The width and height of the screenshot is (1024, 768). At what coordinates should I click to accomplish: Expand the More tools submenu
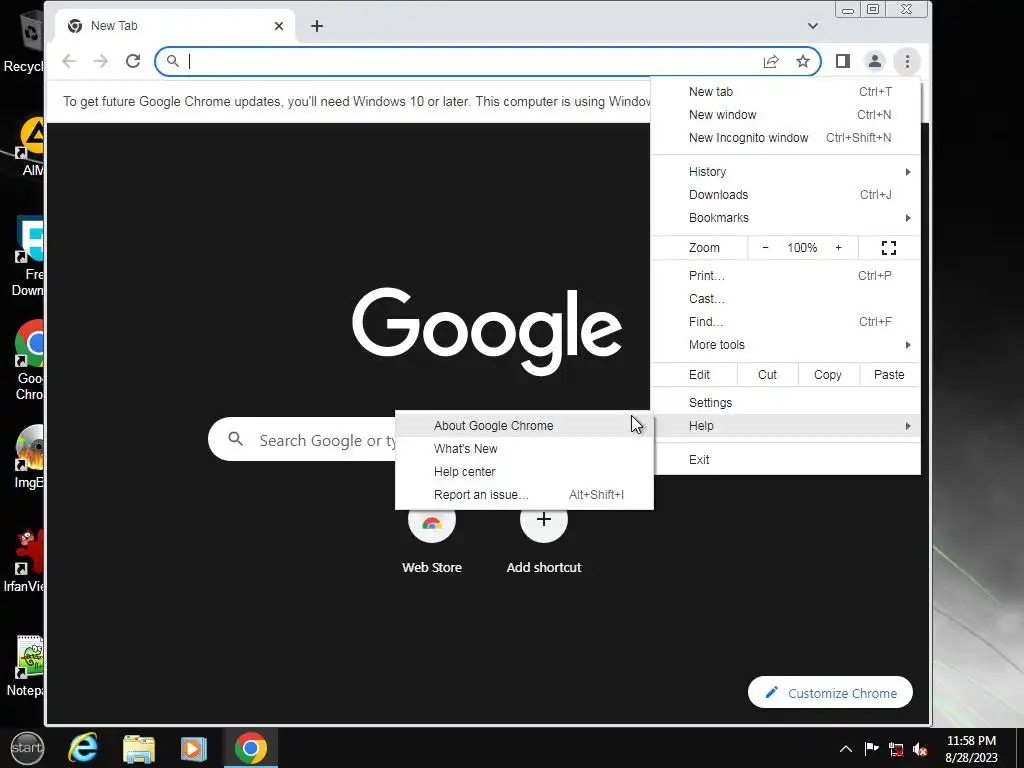tap(786, 345)
